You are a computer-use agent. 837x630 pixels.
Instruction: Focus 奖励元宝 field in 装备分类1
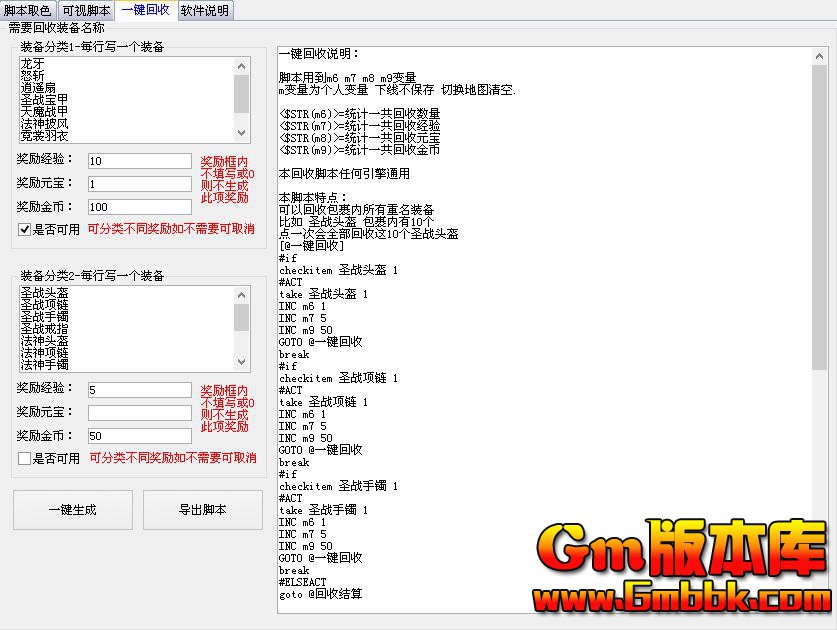(139, 184)
